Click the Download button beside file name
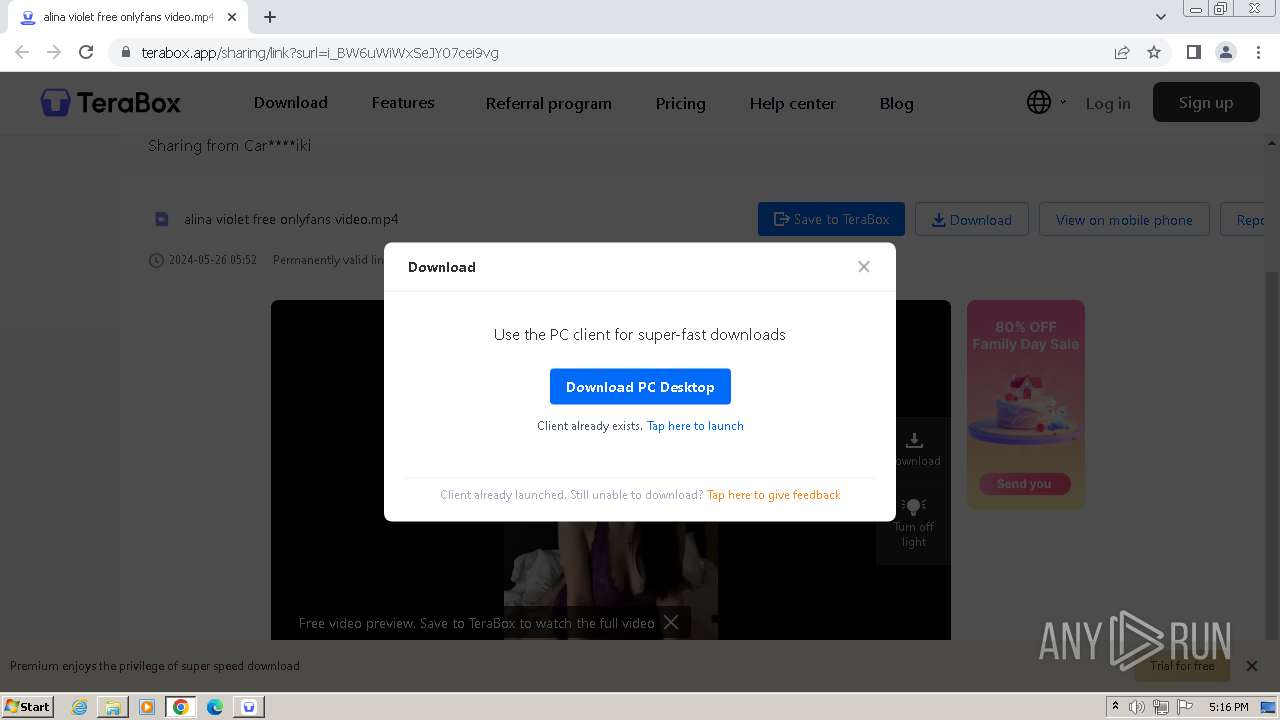1280x720 pixels. [972, 219]
